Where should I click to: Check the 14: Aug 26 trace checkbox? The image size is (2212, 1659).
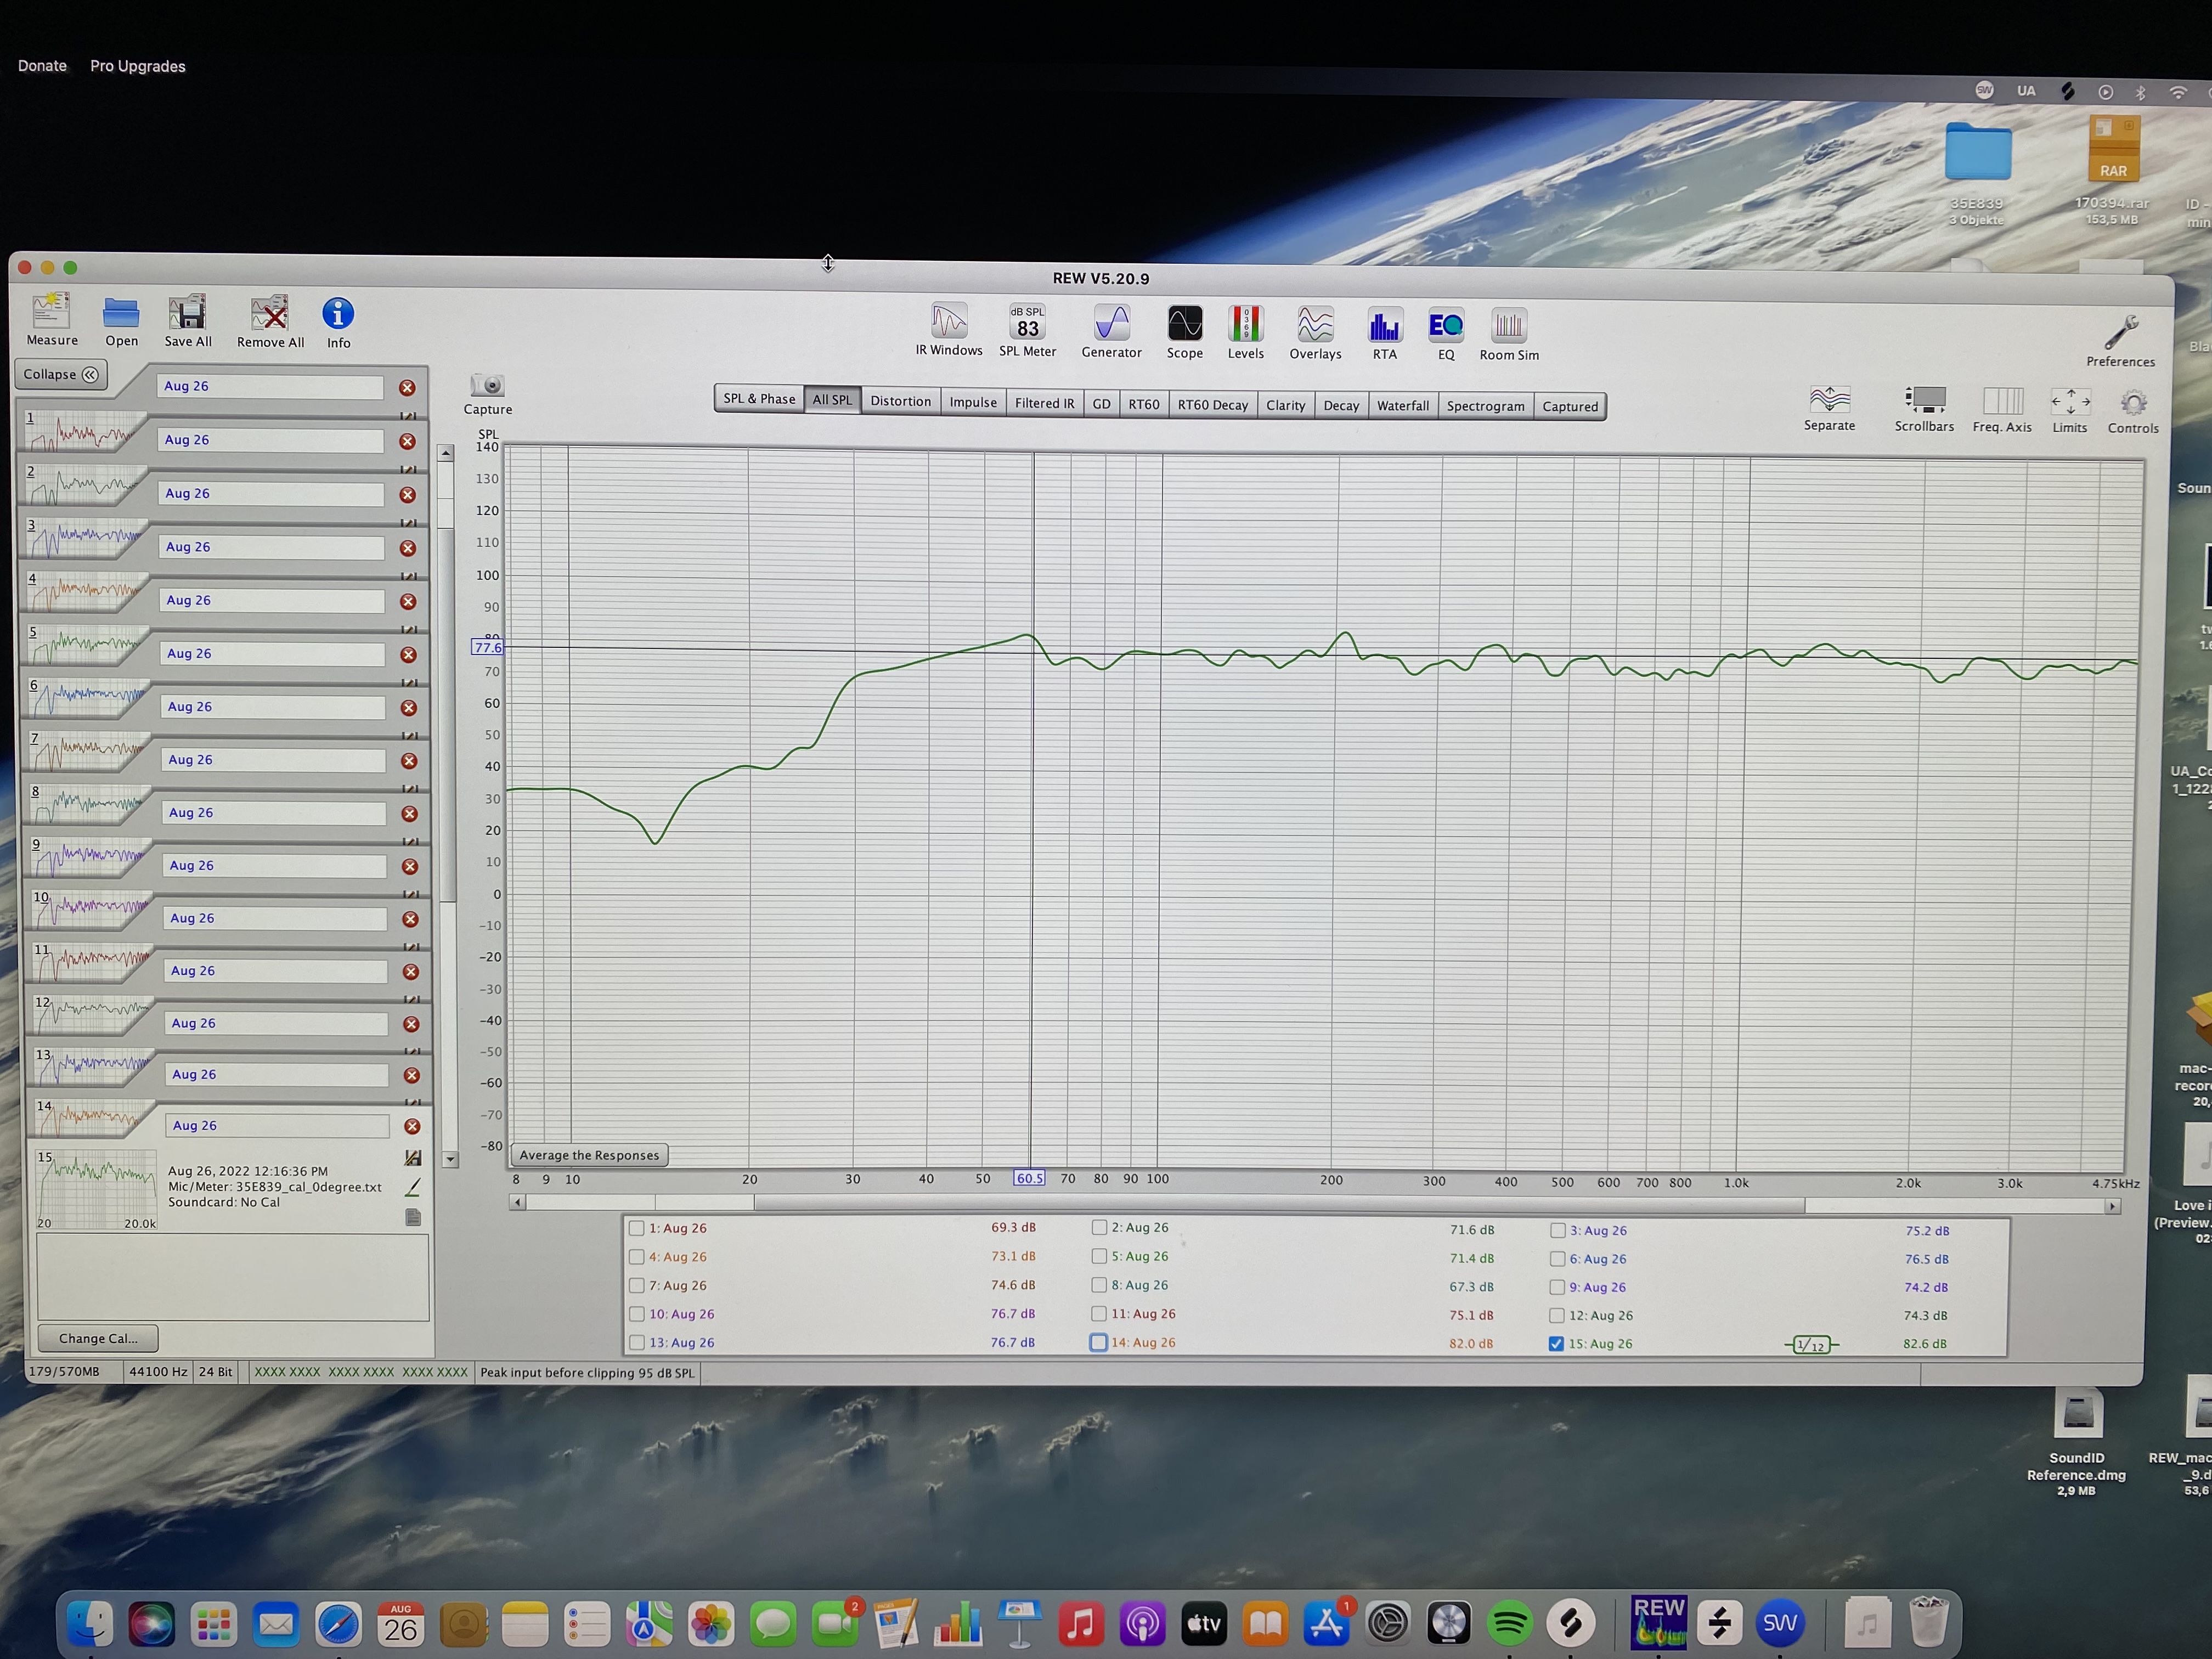coord(1099,1343)
